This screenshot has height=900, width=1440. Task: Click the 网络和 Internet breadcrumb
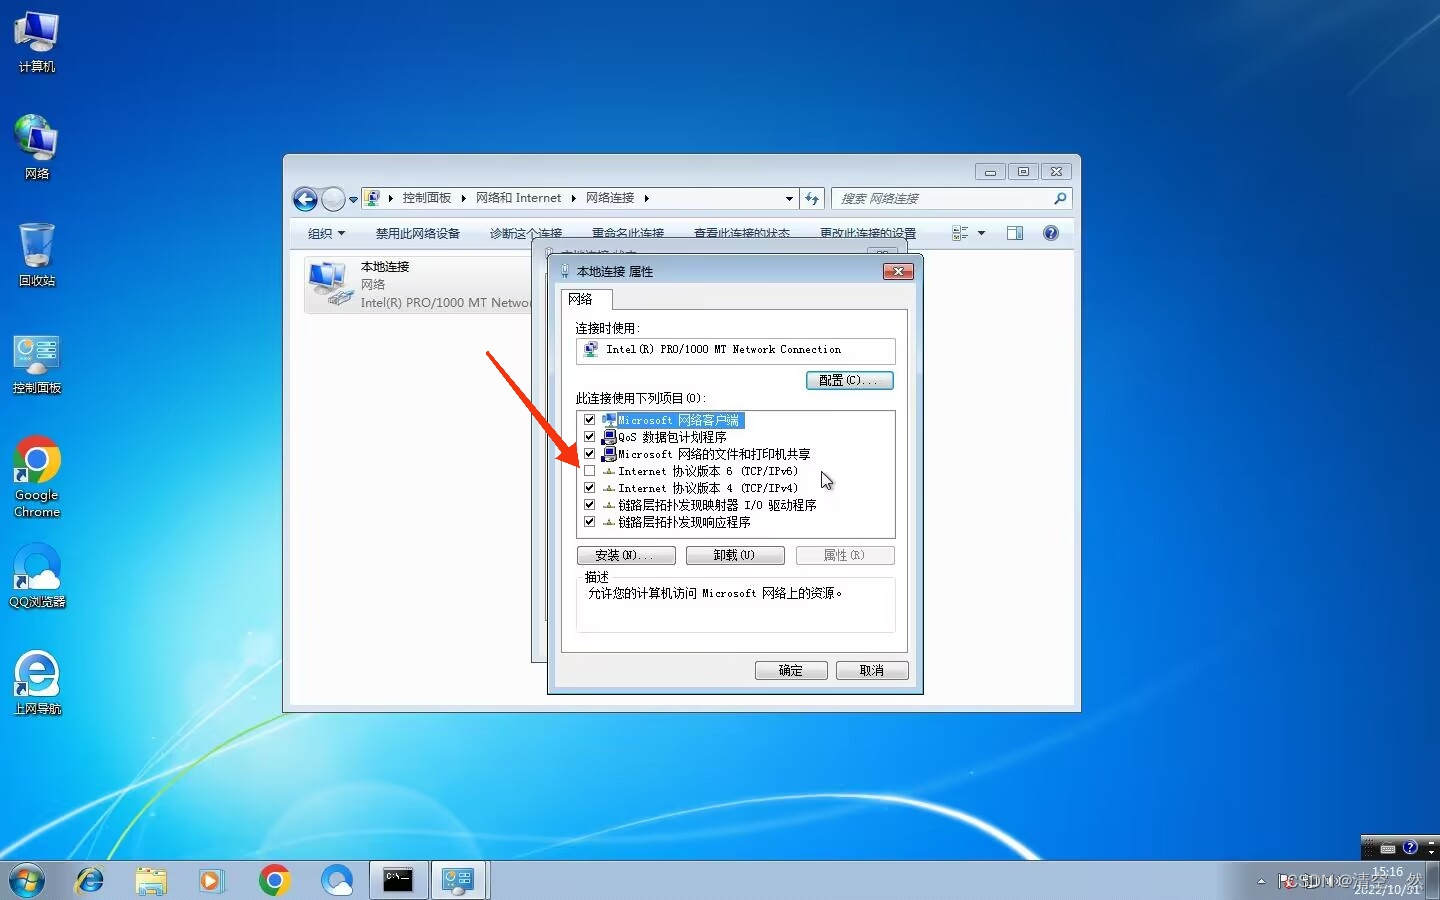[518, 198]
